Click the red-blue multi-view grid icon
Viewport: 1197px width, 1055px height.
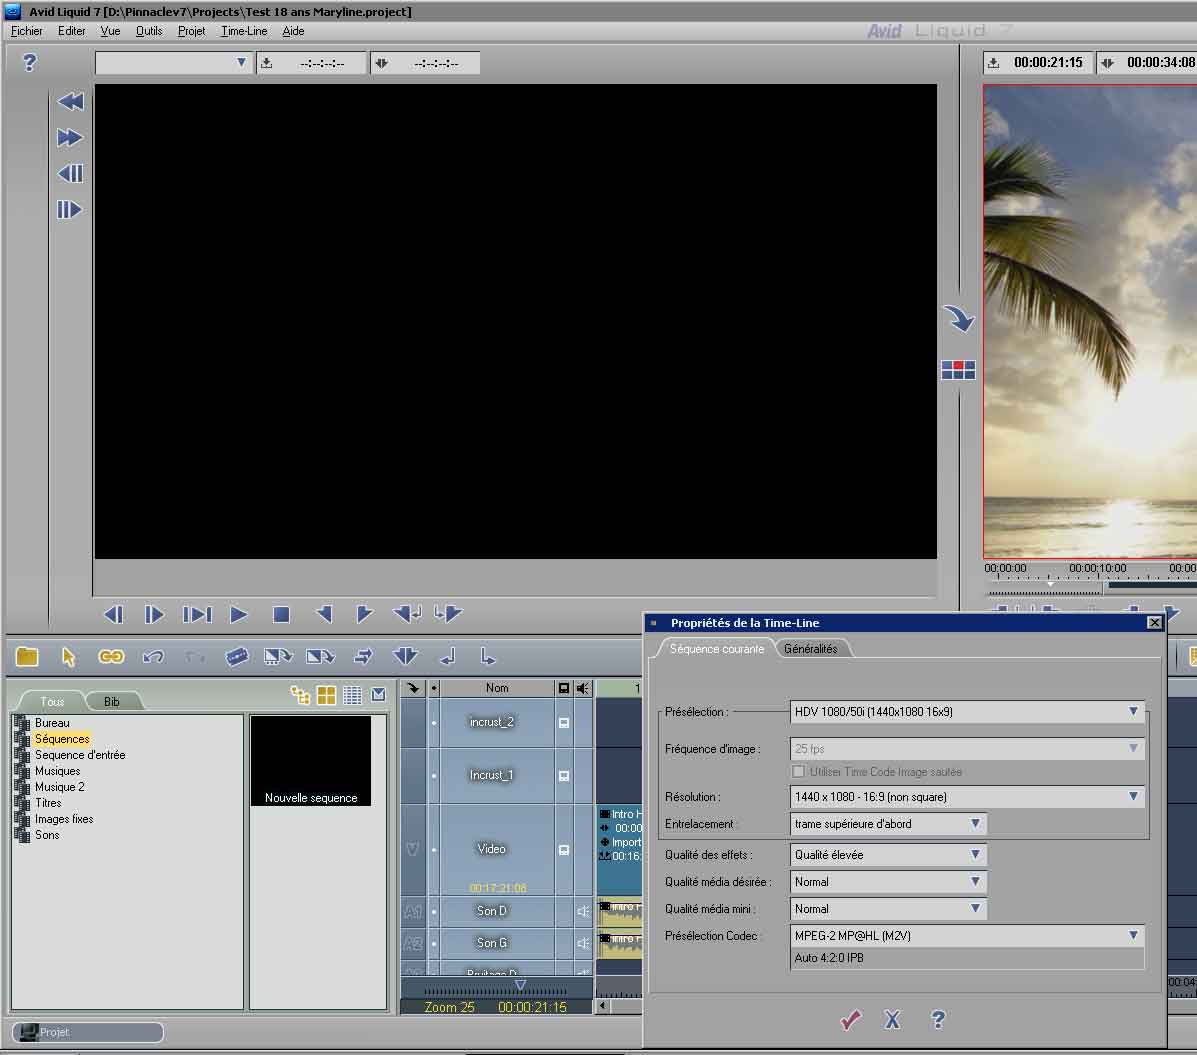click(x=958, y=370)
